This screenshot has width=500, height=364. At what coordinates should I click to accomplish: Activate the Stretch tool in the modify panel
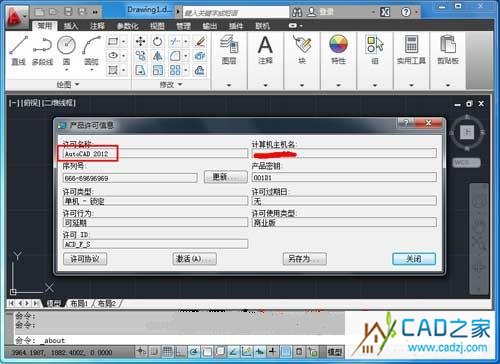tap(140, 70)
